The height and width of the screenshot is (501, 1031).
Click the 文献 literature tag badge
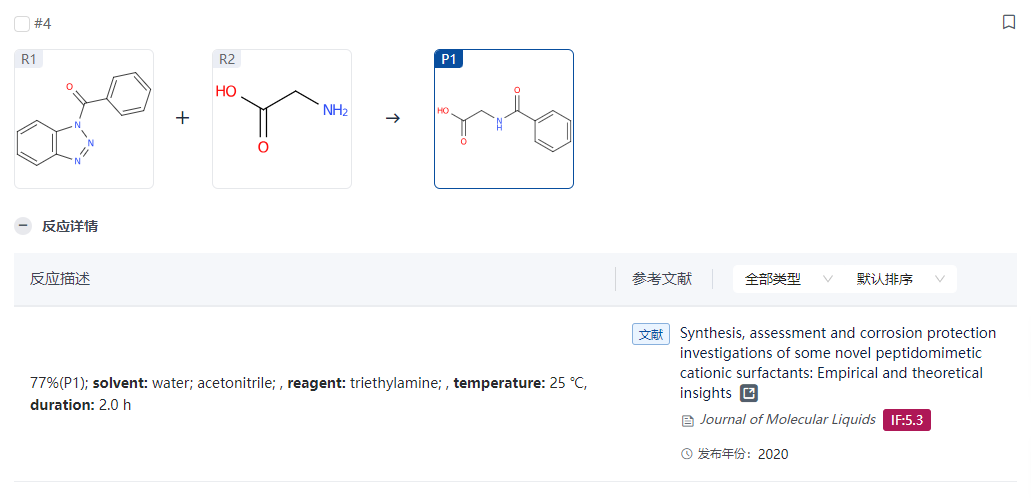651,334
